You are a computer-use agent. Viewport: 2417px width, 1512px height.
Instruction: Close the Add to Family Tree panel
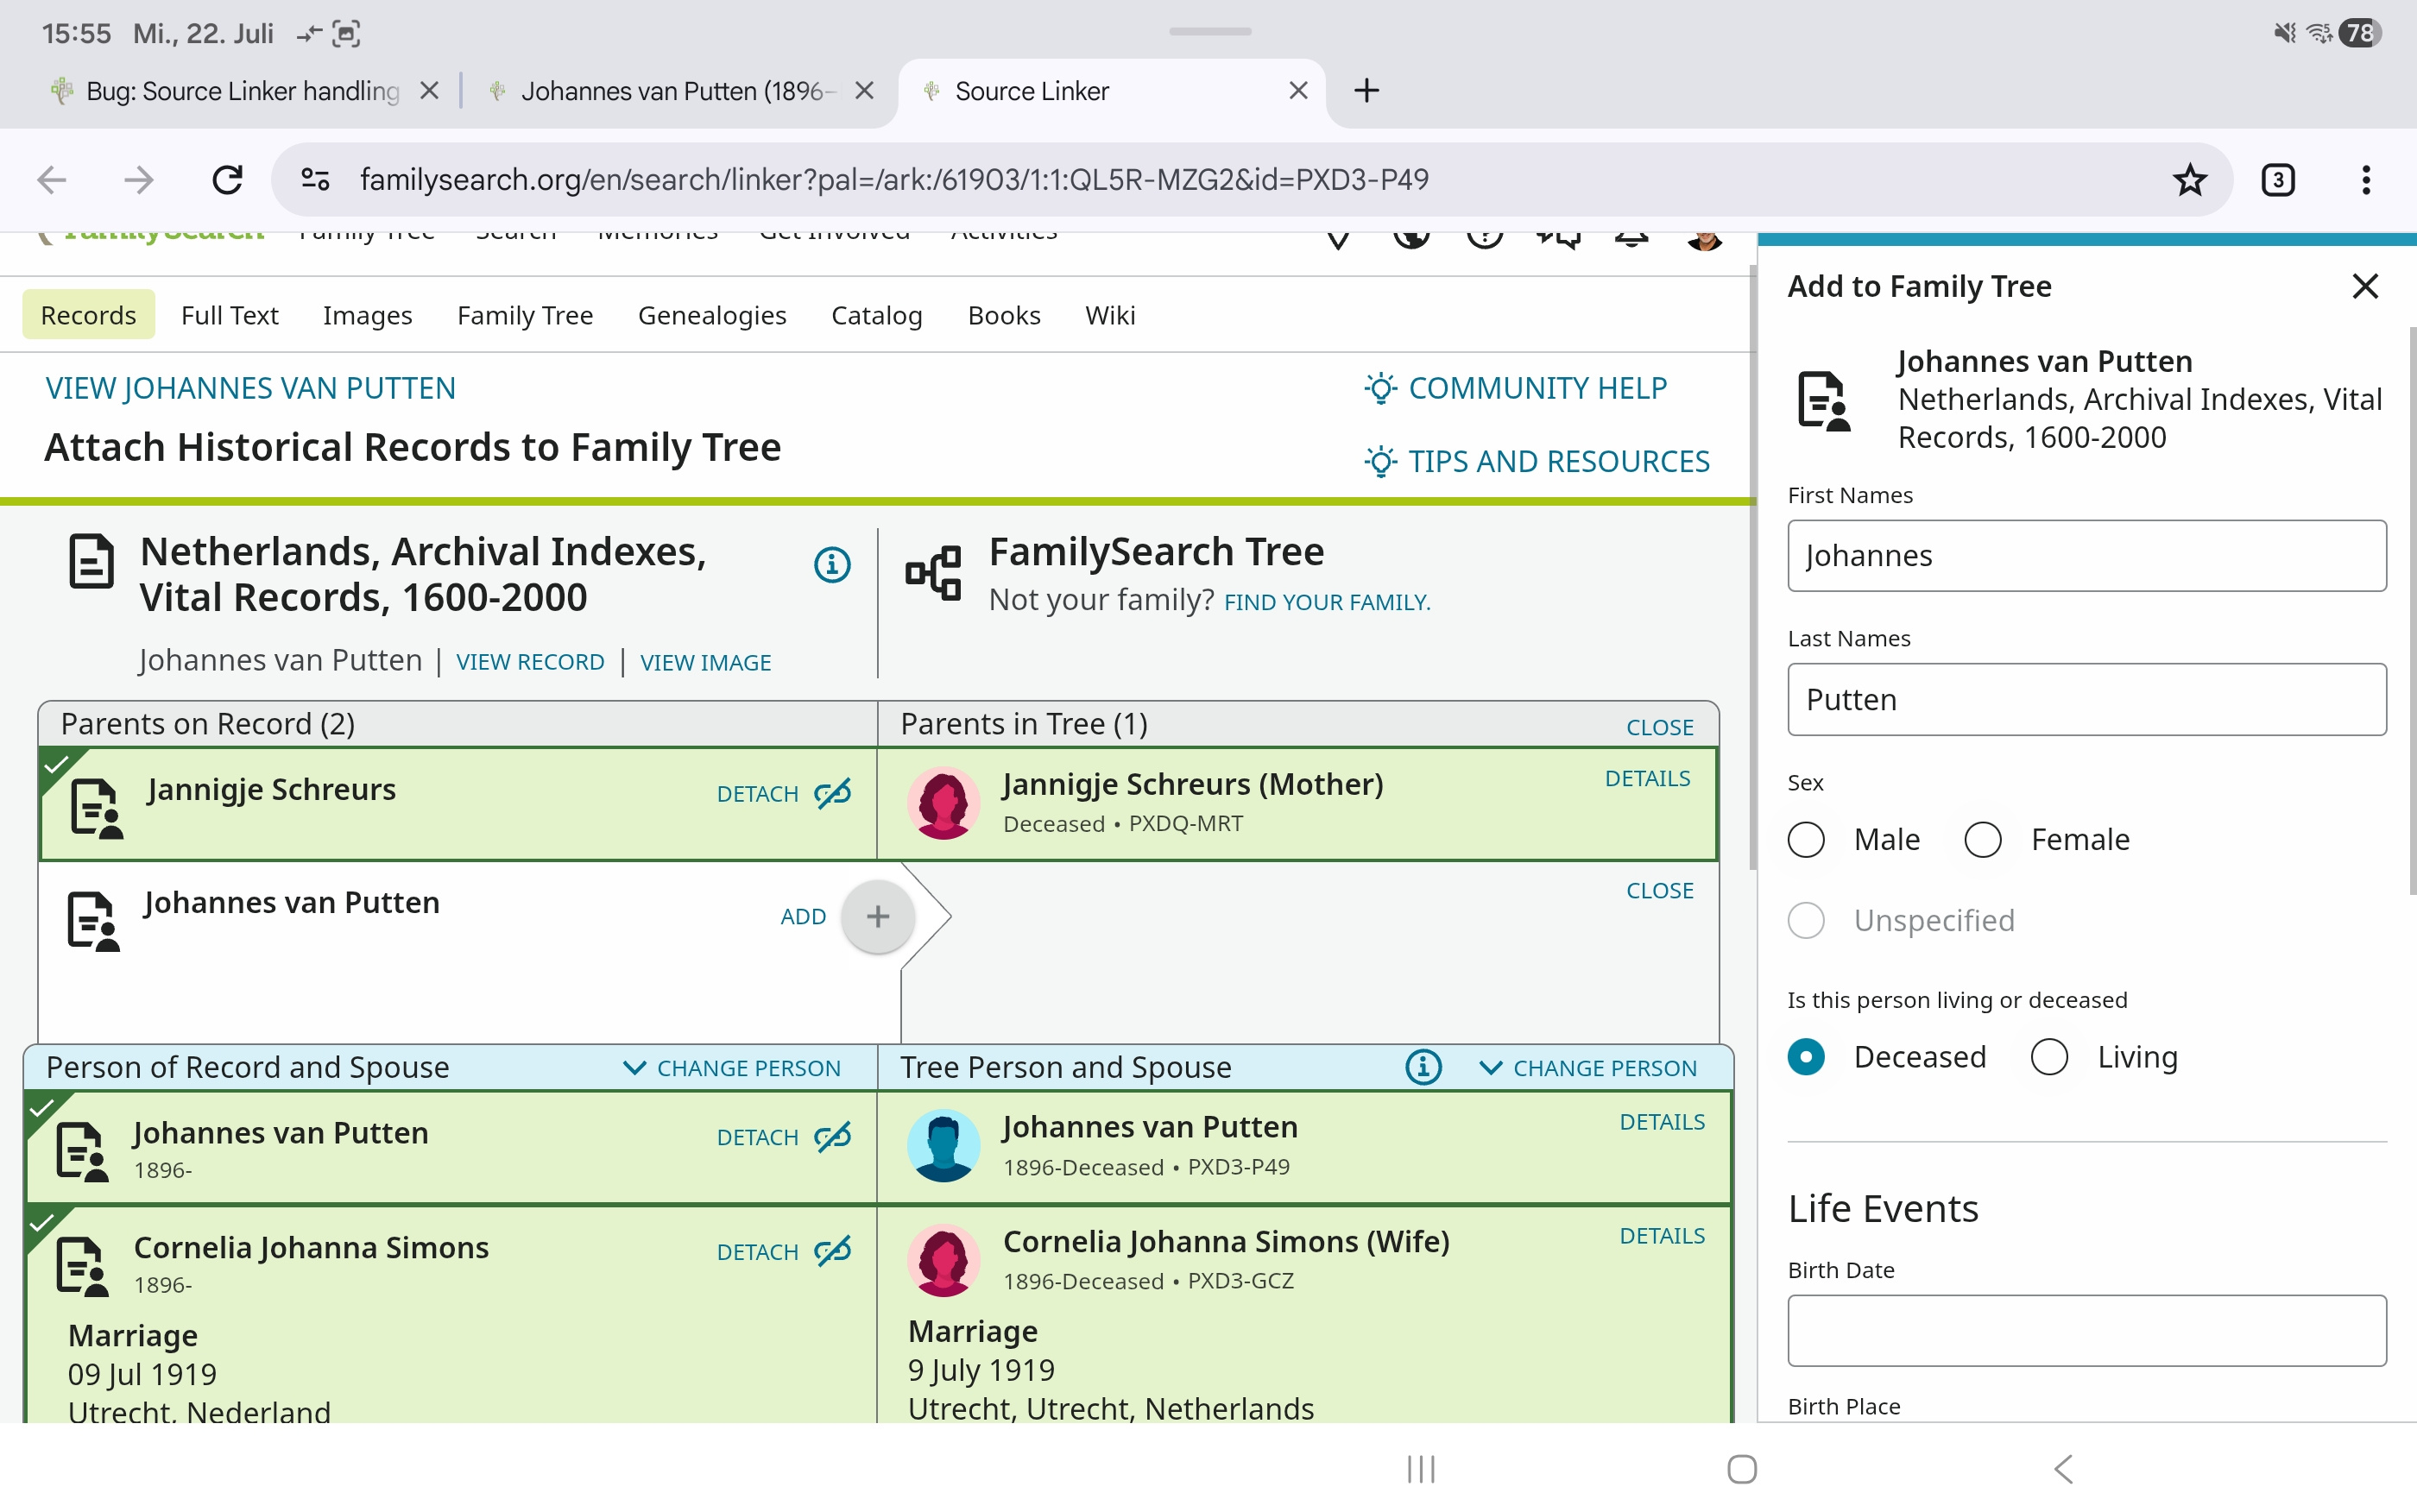[2364, 287]
